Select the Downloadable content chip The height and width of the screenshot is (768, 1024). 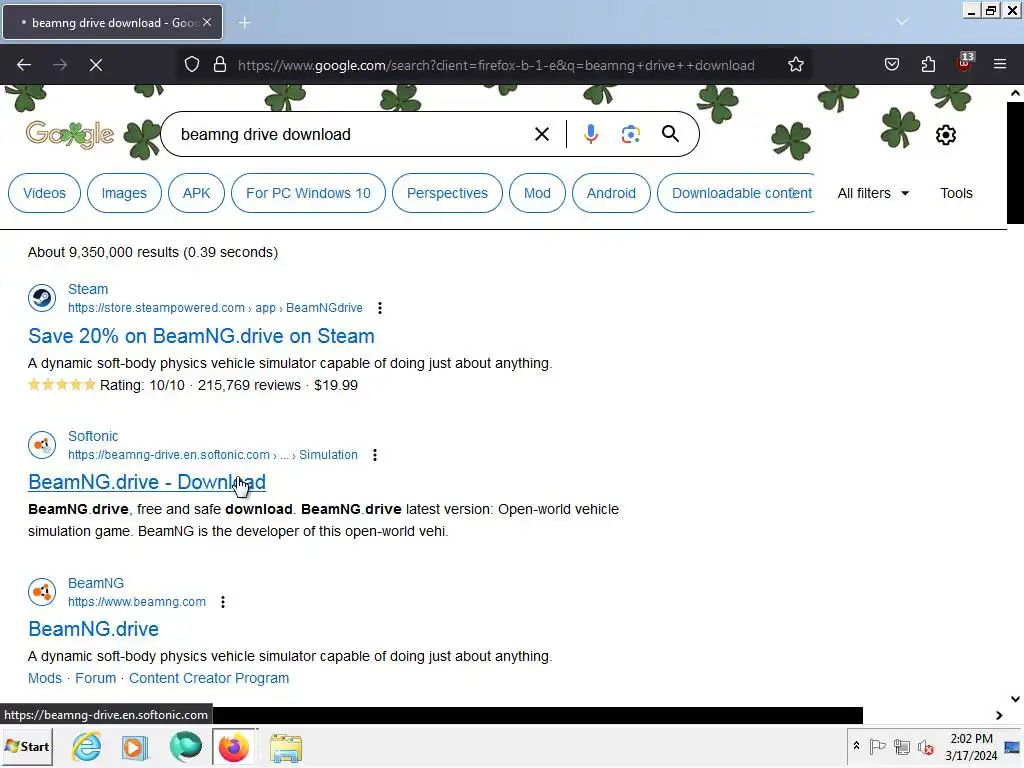pos(738,193)
